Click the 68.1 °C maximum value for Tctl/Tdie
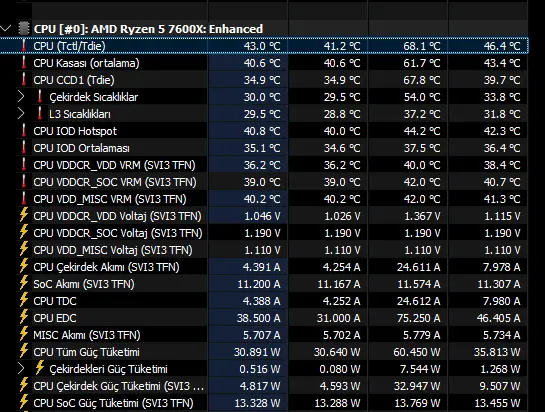 point(422,46)
